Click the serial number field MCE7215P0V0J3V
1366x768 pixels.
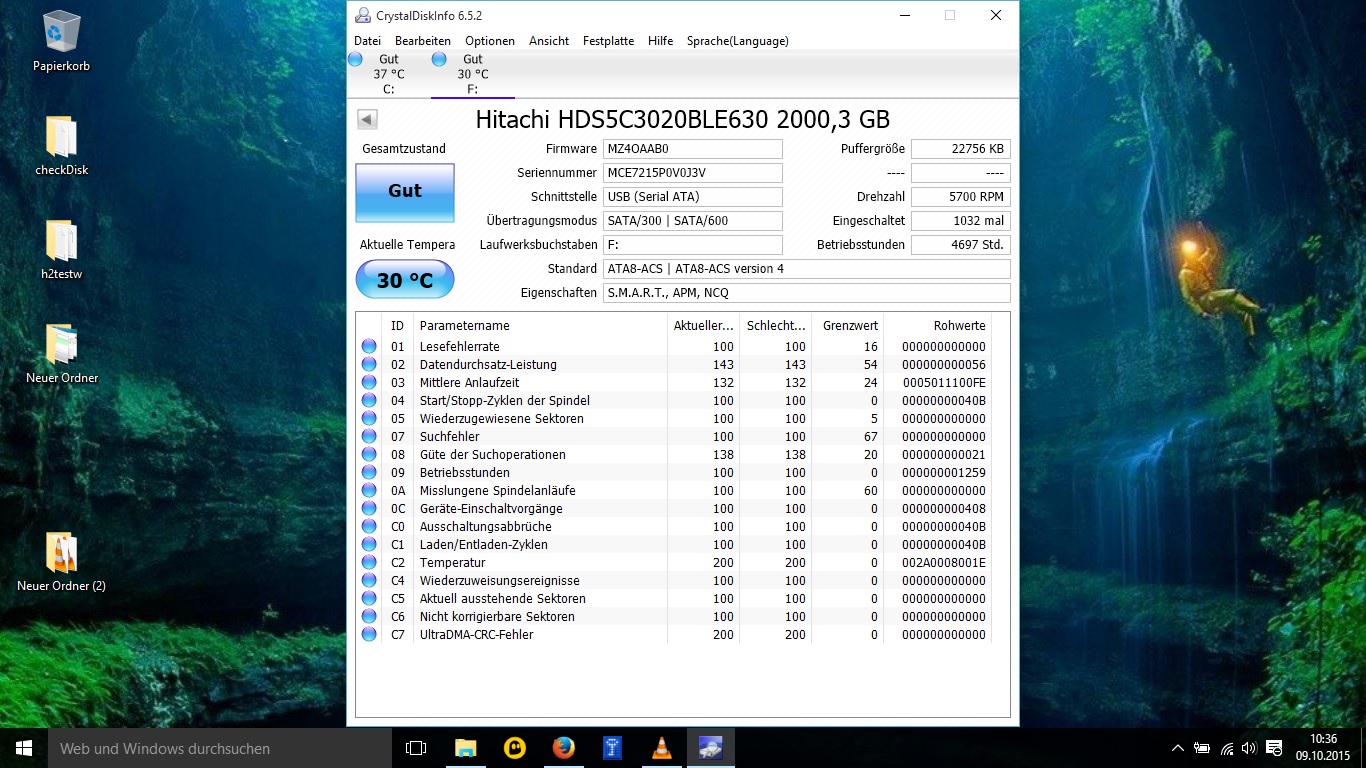pos(693,173)
